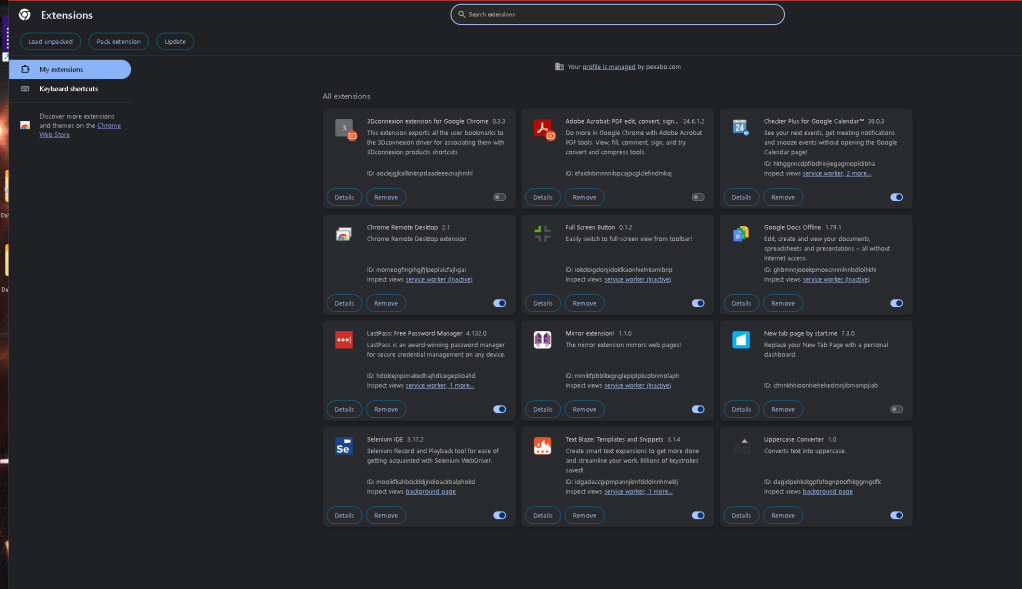Enable New tab page by start.me toggle
This screenshot has height=589, width=1022.
pos(897,409)
